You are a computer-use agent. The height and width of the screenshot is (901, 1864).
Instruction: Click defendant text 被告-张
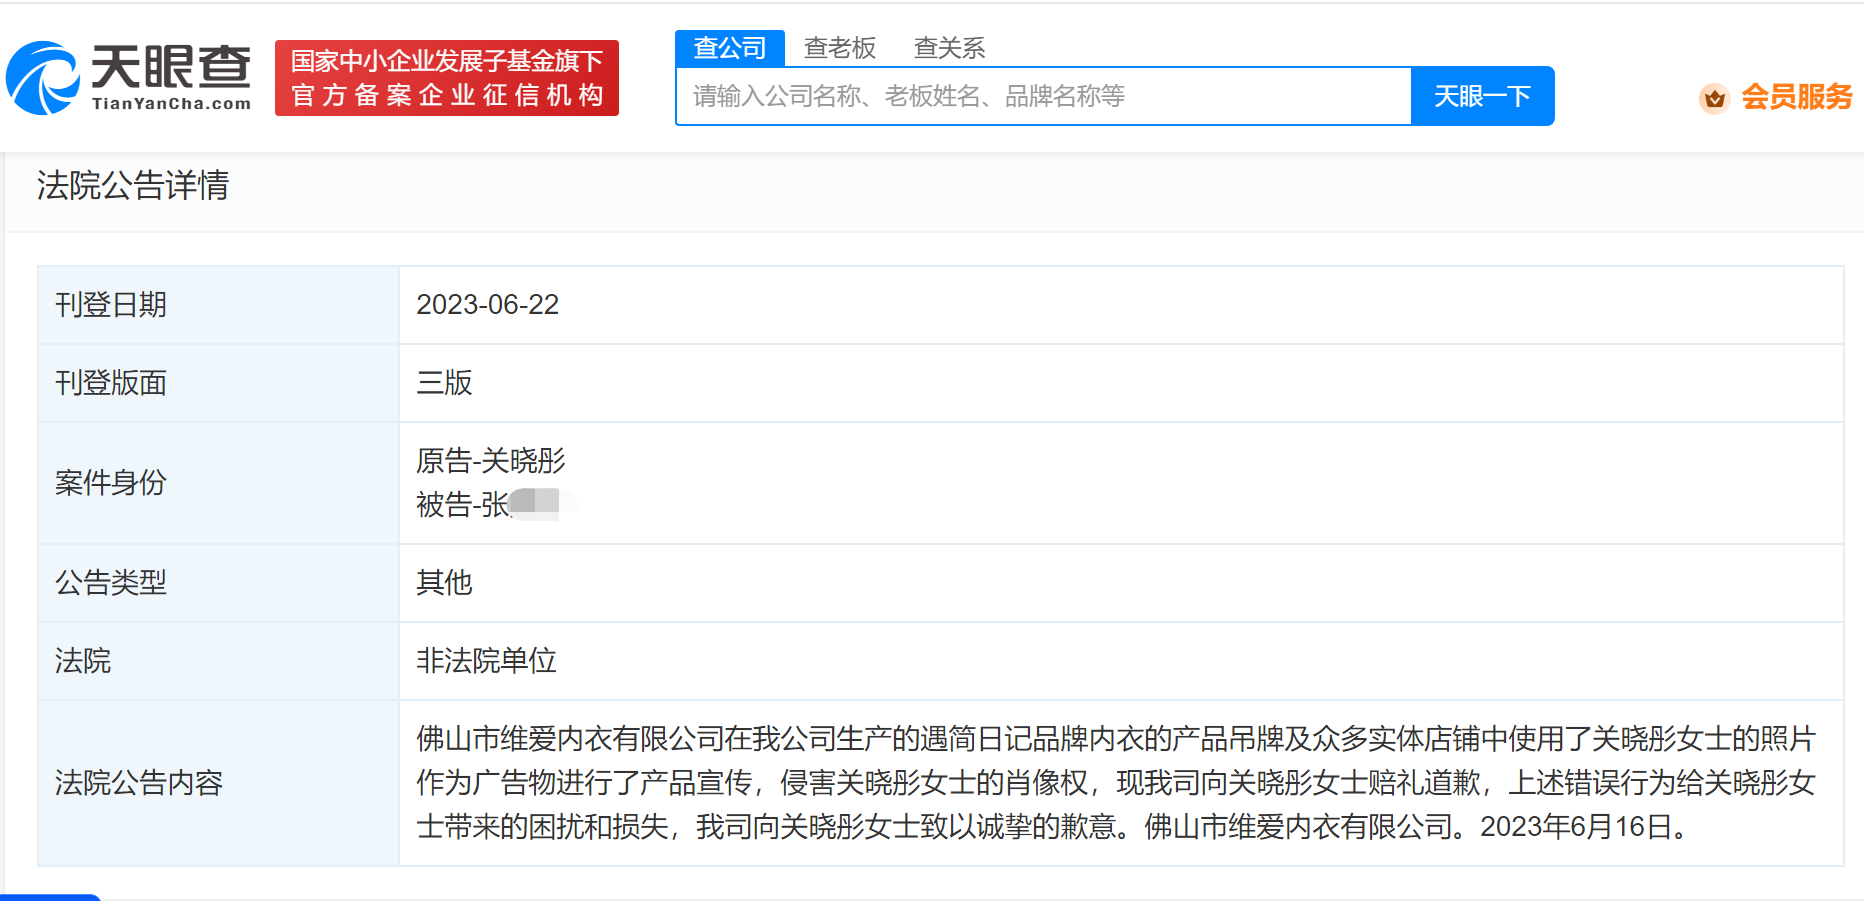click(463, 505)
